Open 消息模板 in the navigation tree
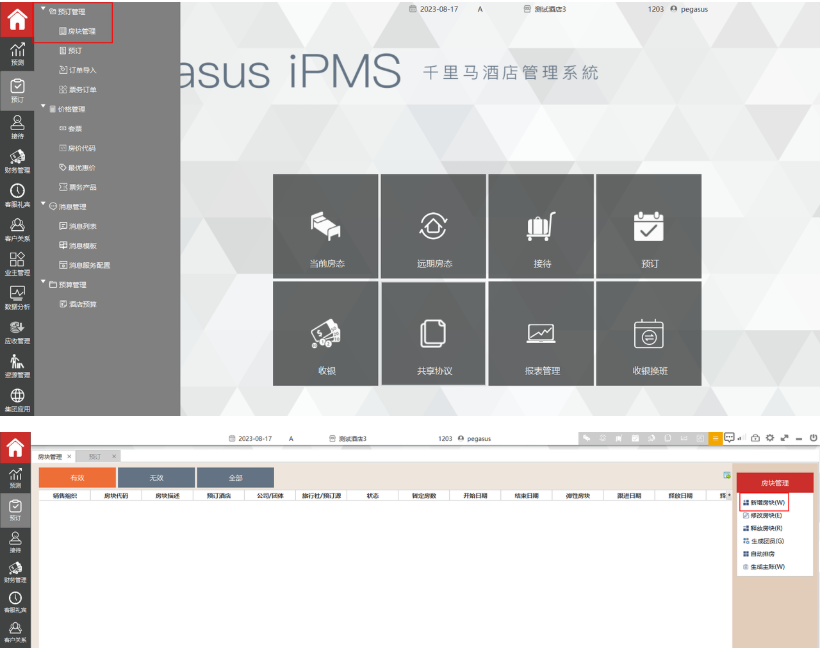Image resolution: width=824 pixels, height=652 pixels. pos(77,245)
